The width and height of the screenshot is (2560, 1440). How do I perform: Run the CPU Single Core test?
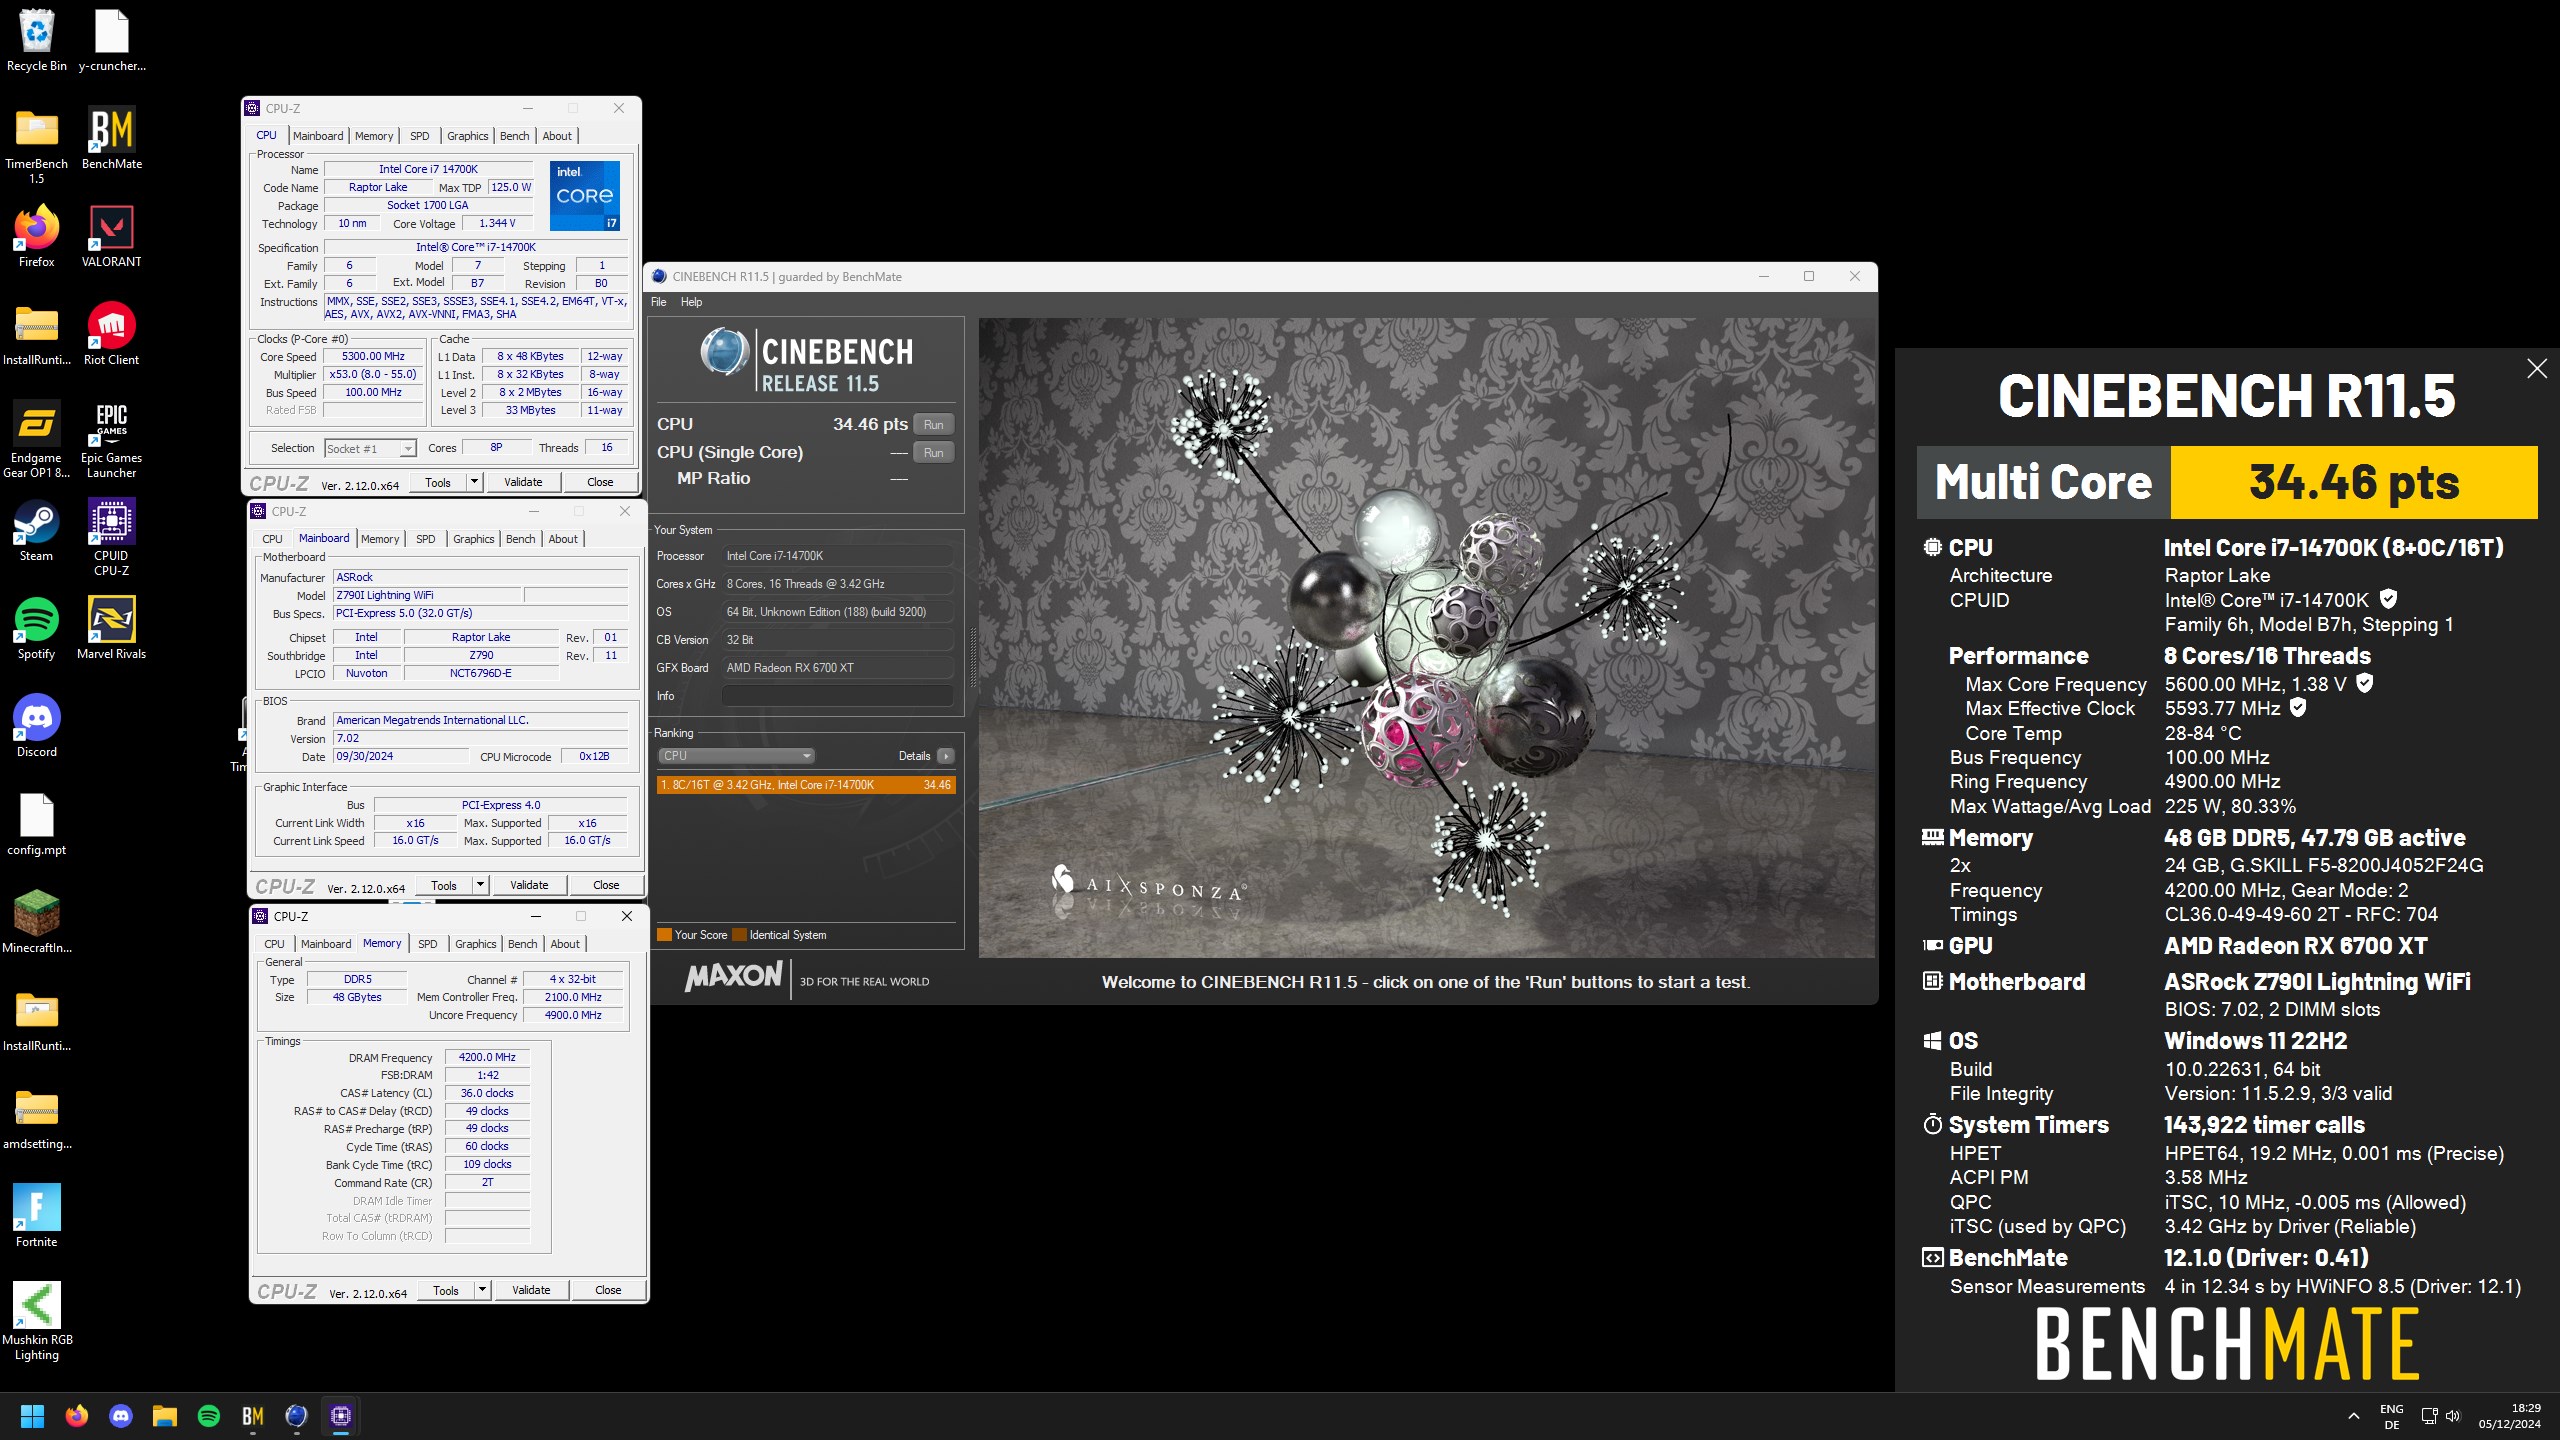coord(933,453)
